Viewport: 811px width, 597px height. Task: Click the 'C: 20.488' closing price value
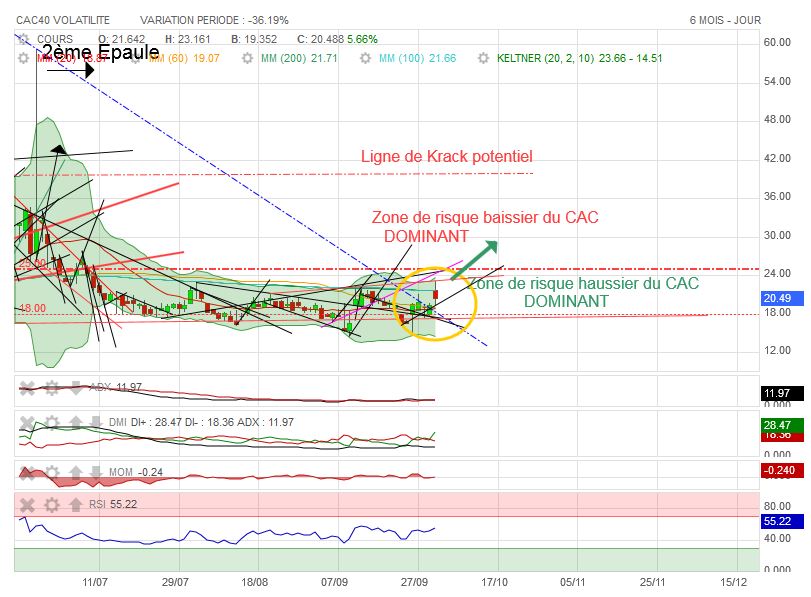tap(320, 39)
